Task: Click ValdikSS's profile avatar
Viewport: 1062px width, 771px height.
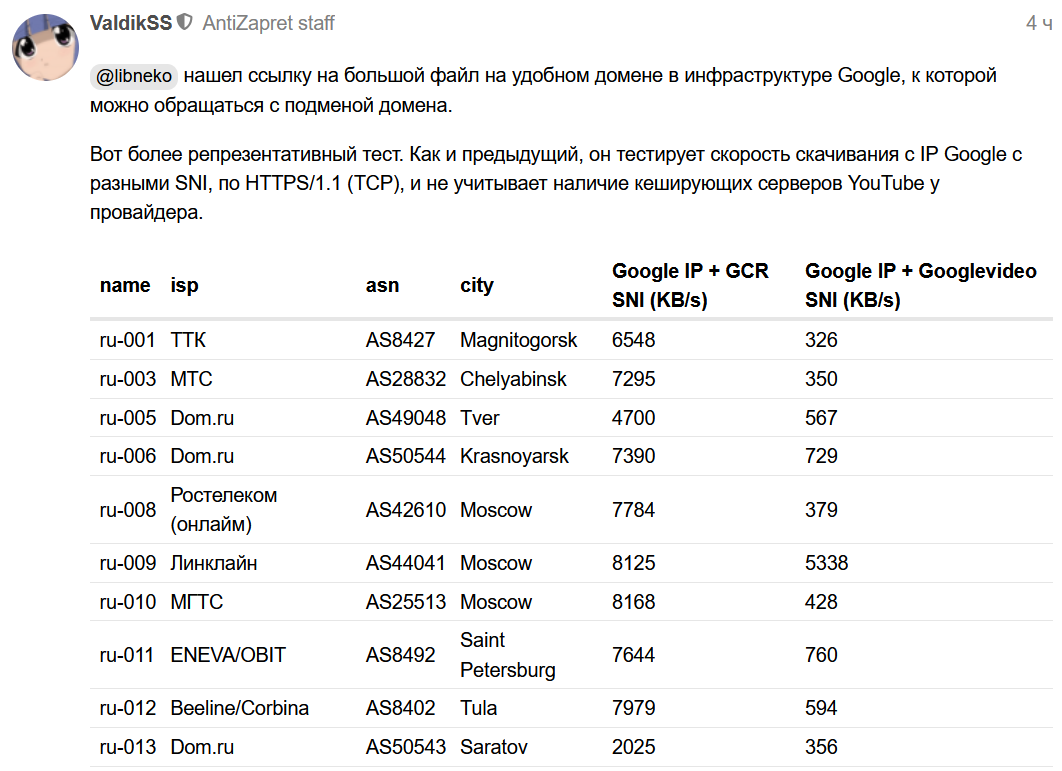Action: click(x=45, y=47)
